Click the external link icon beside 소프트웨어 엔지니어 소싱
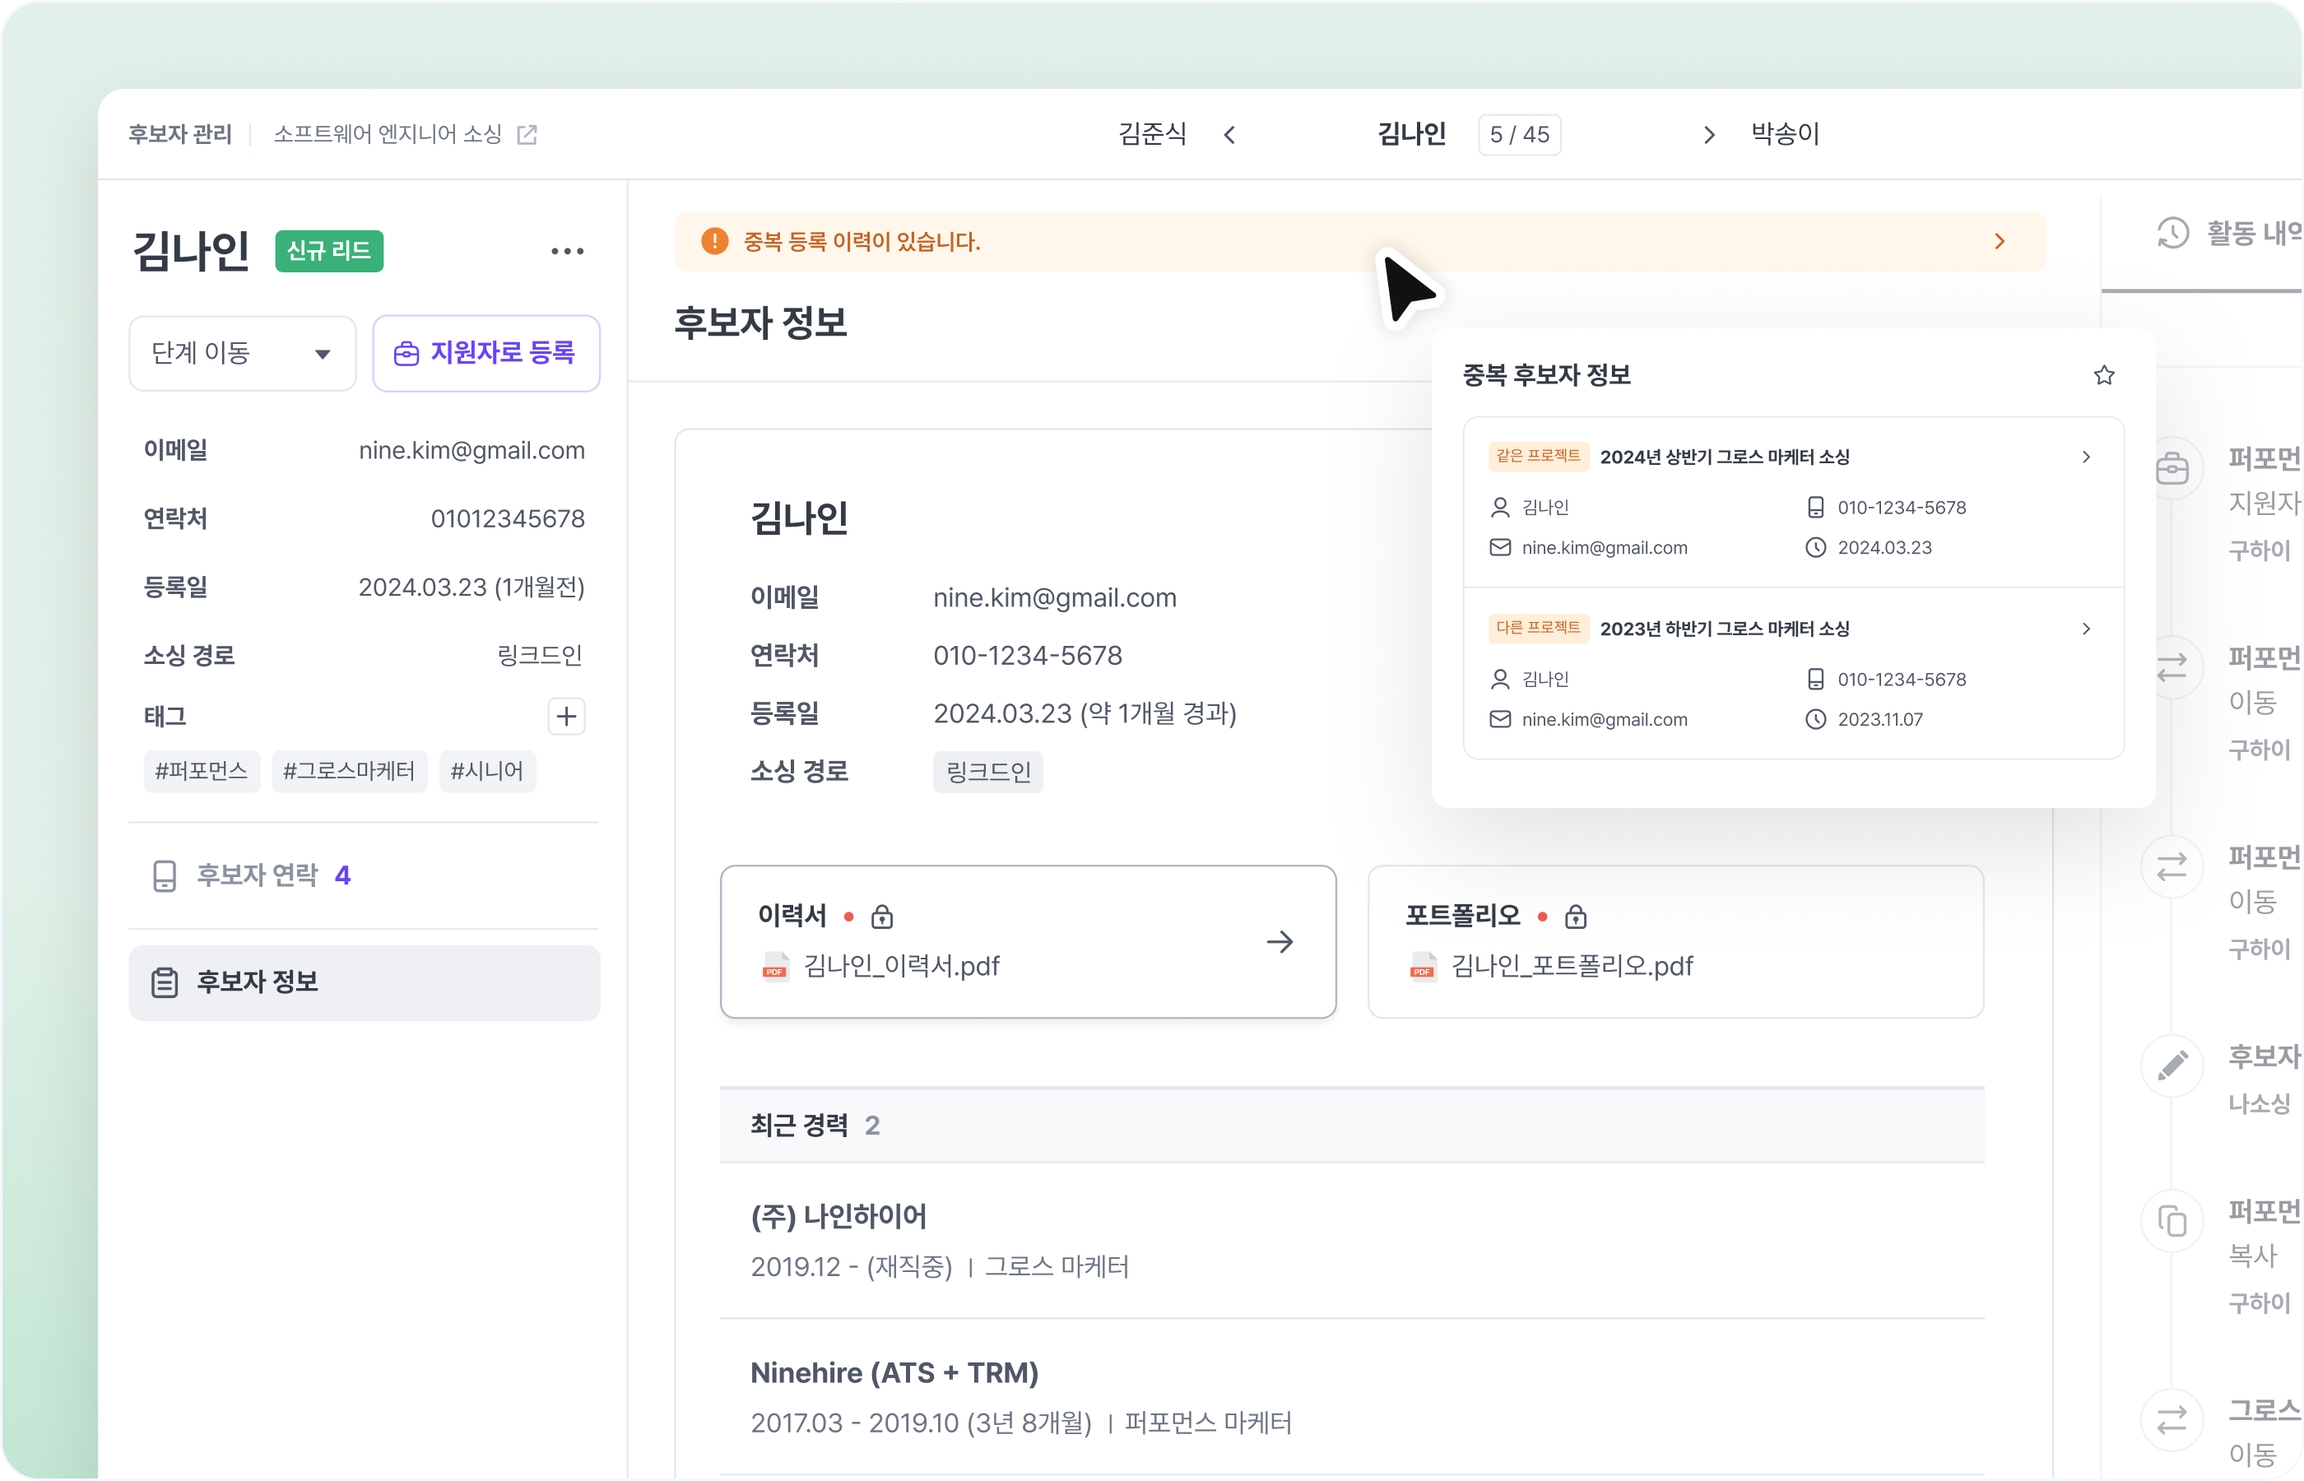Viewport: 2304px width, 1481px height. [527, 135]
